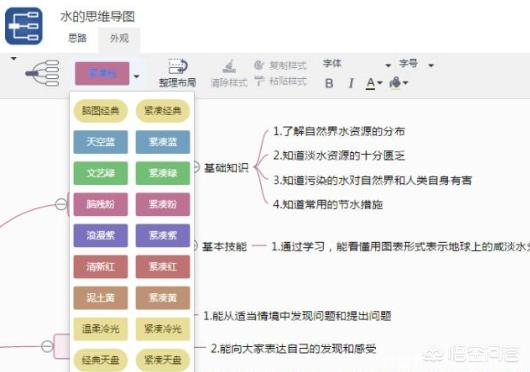
Task: Select the 紧凑冷光 theme
Action: [163, 329]
